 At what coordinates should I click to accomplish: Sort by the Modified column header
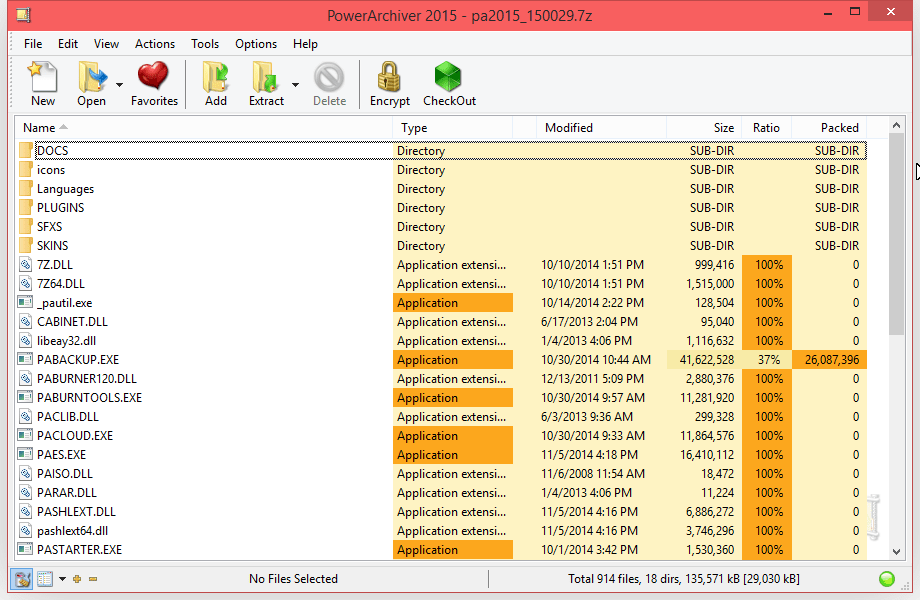tap(601, 128)
